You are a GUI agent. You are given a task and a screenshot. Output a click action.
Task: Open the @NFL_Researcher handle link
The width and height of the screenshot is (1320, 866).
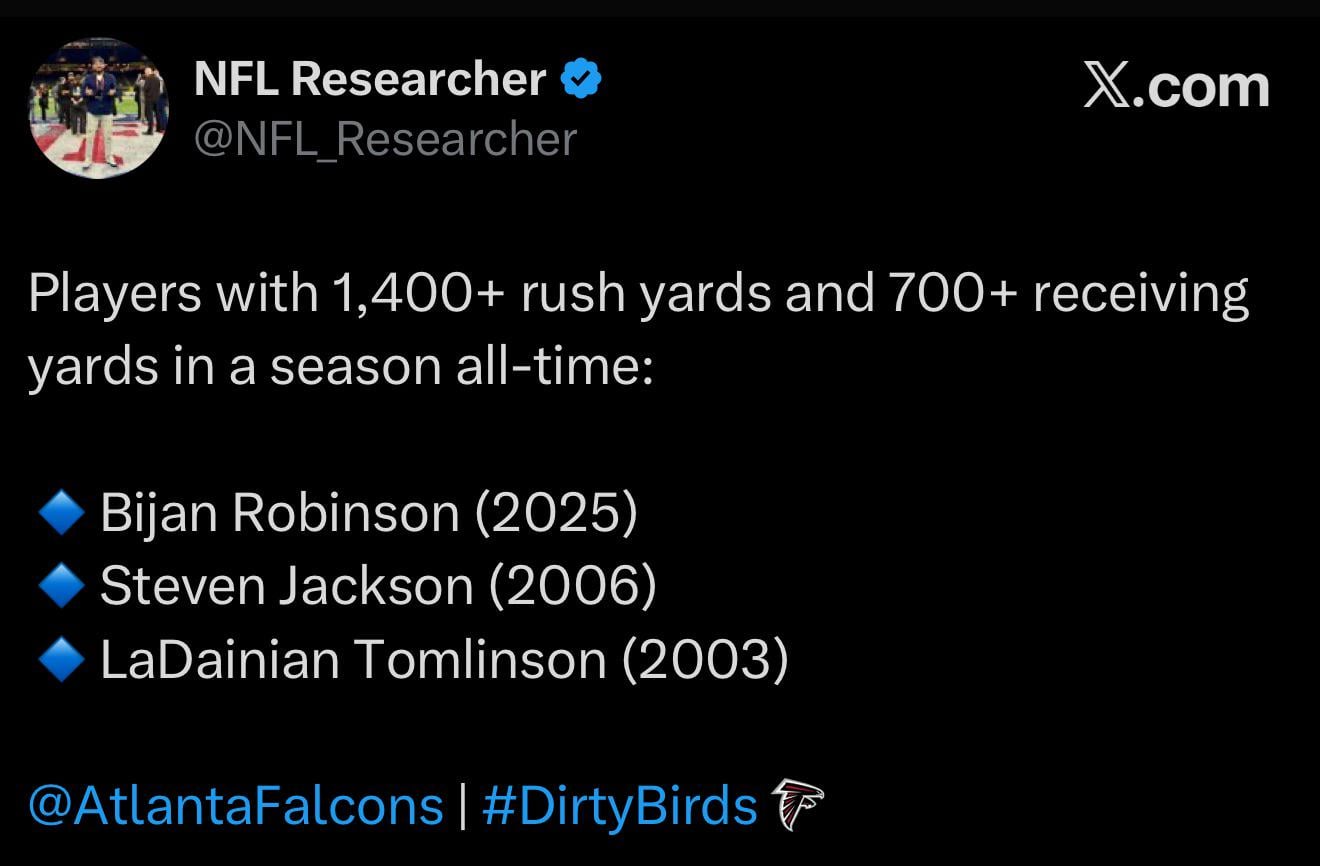385,139
